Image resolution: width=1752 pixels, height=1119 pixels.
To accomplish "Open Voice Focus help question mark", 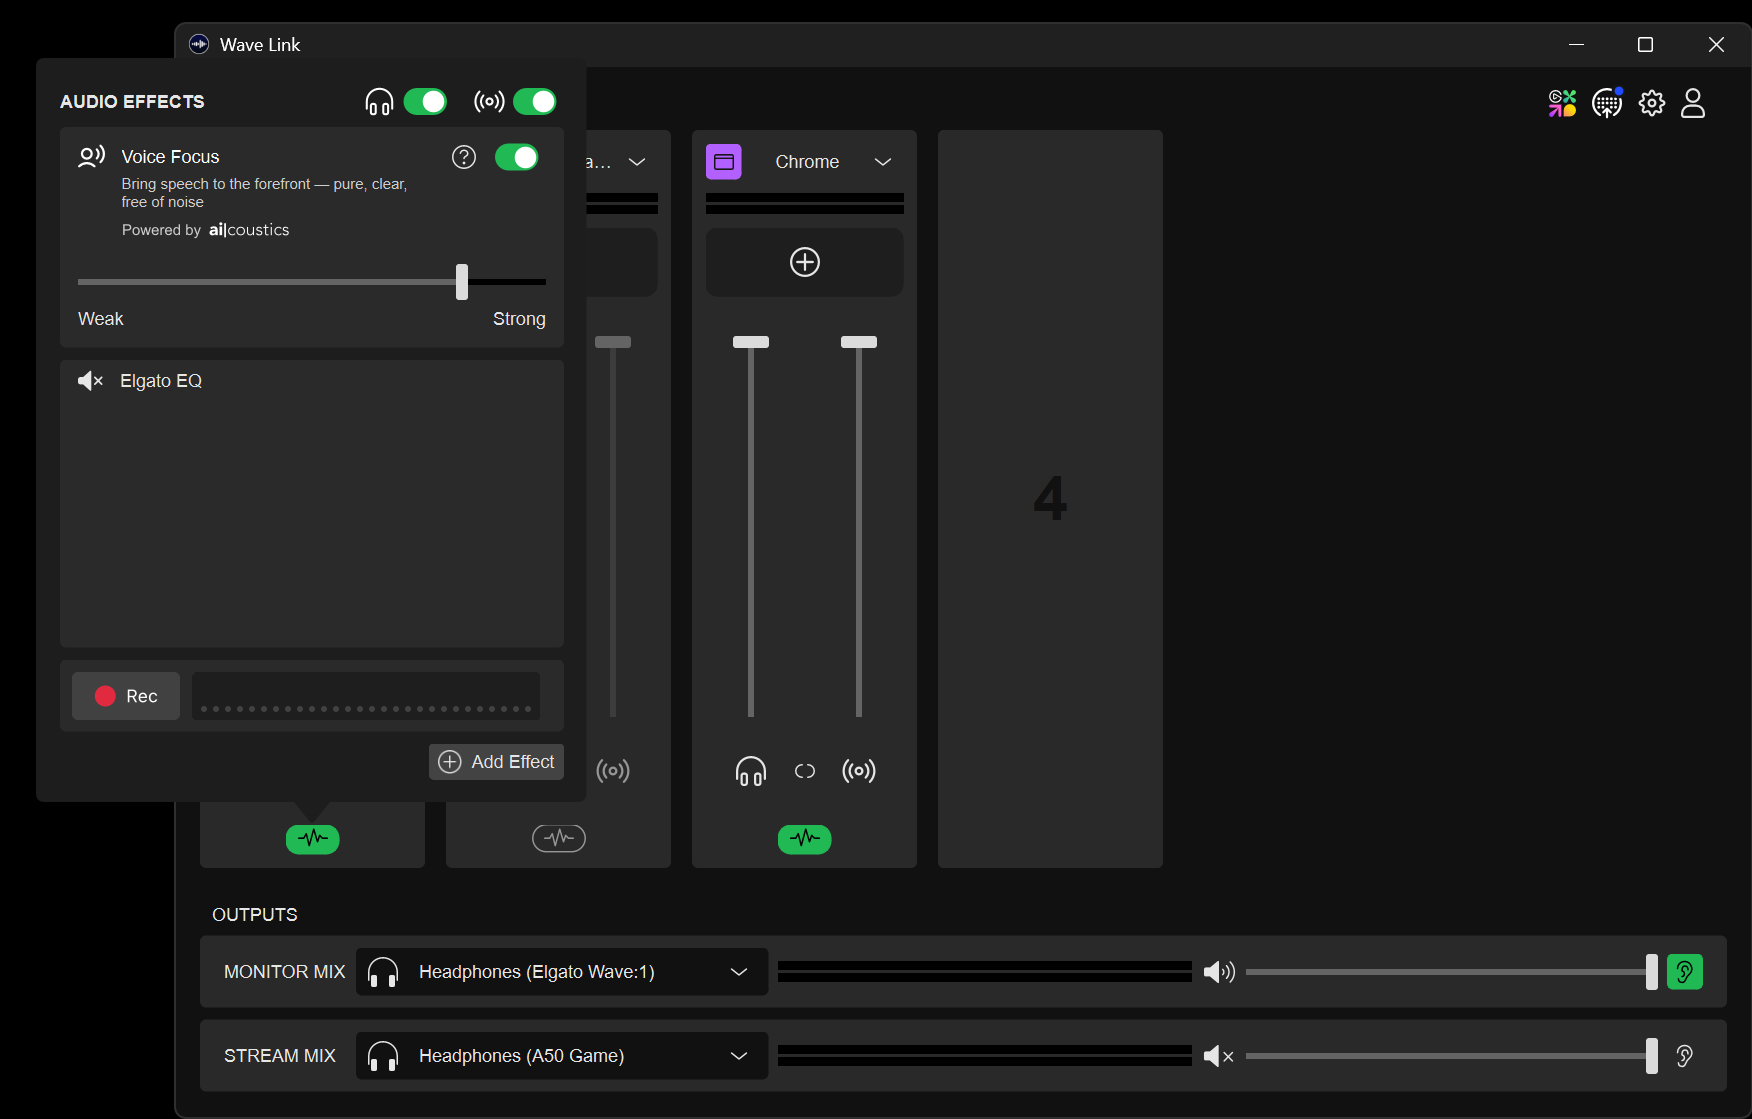I will point(464,157).
